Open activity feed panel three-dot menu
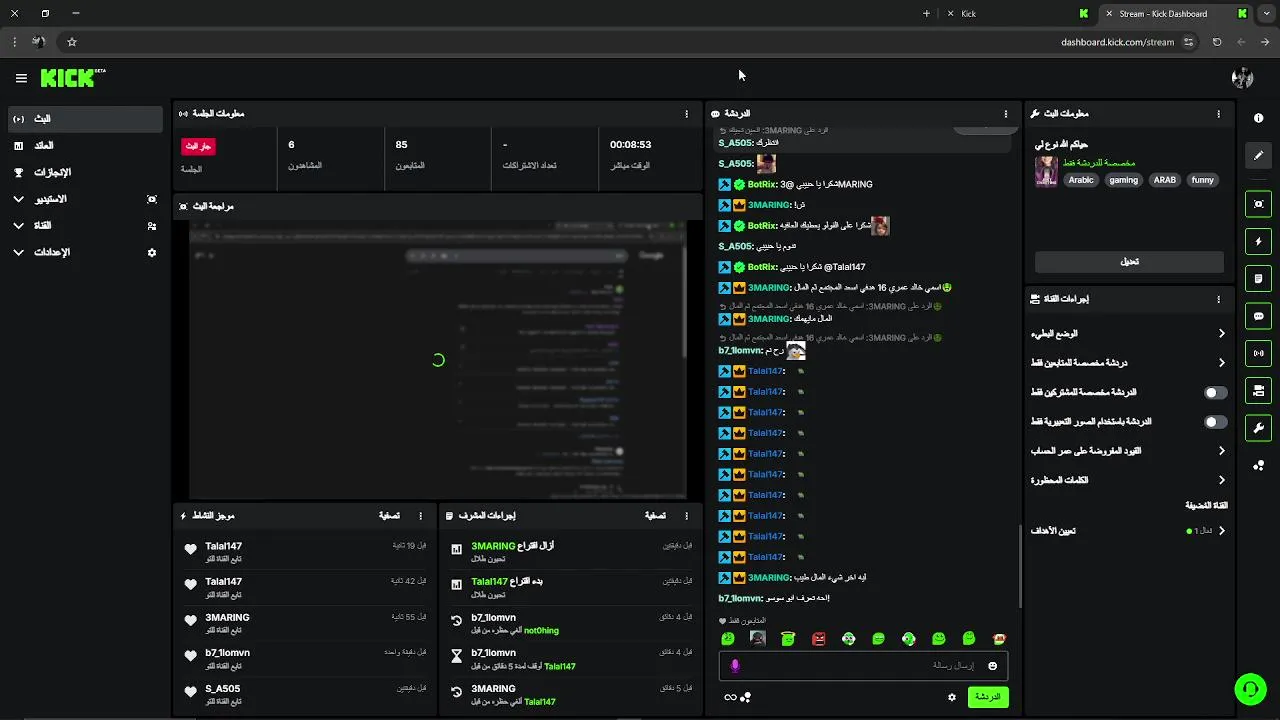1280x720 pixels. point(420,516)
